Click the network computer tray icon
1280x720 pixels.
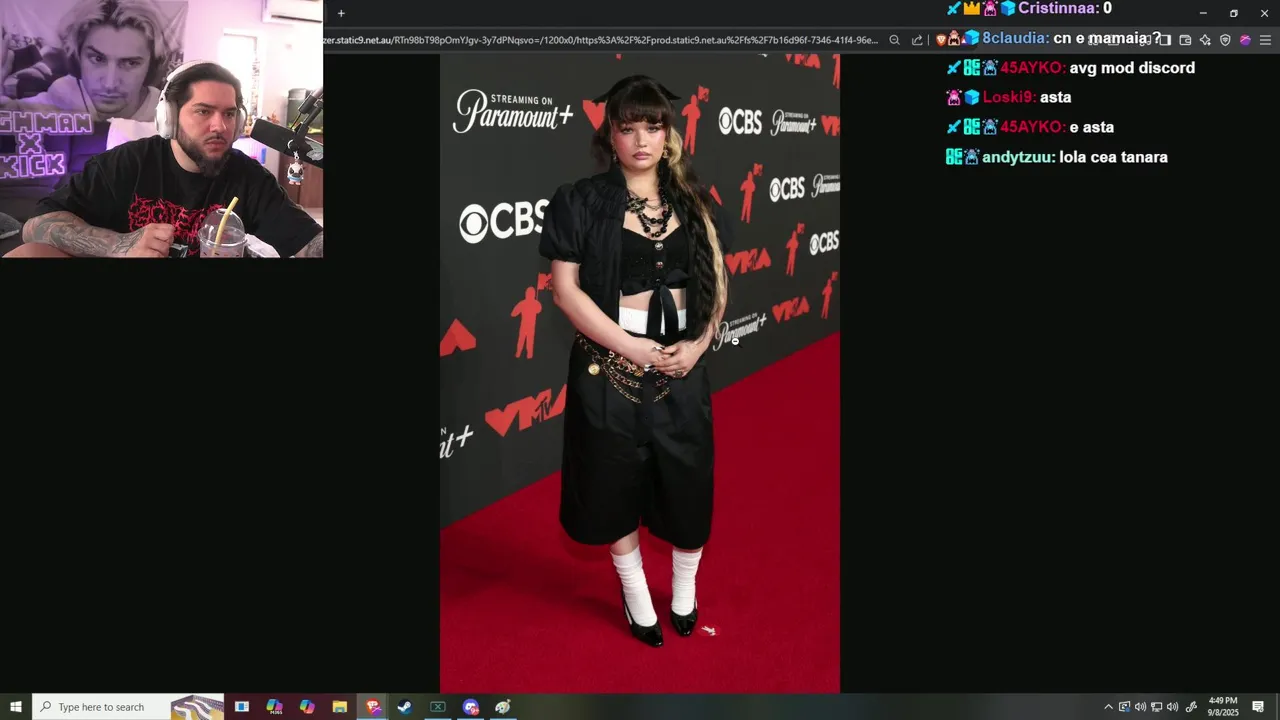point(1156,707)
